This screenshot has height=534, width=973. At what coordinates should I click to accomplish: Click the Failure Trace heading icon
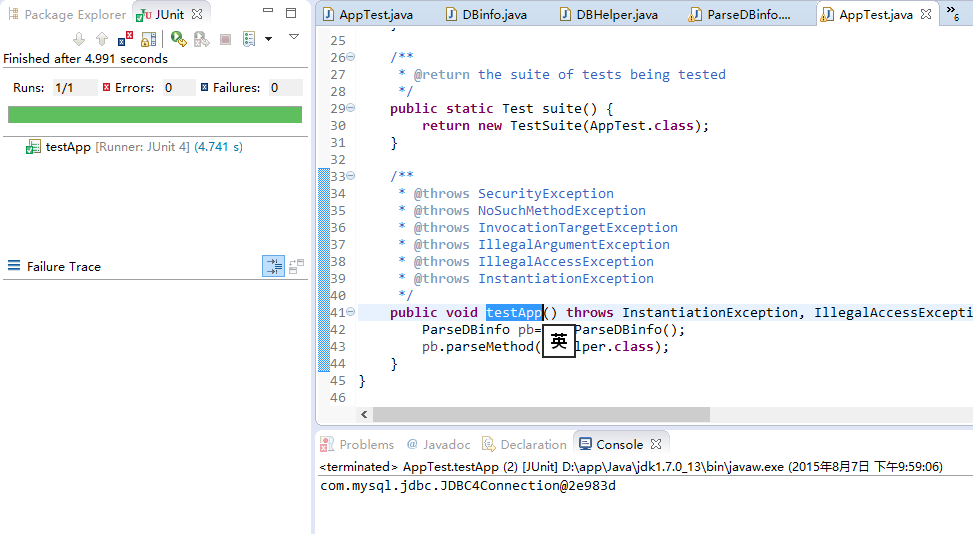[x=14, y=266]
